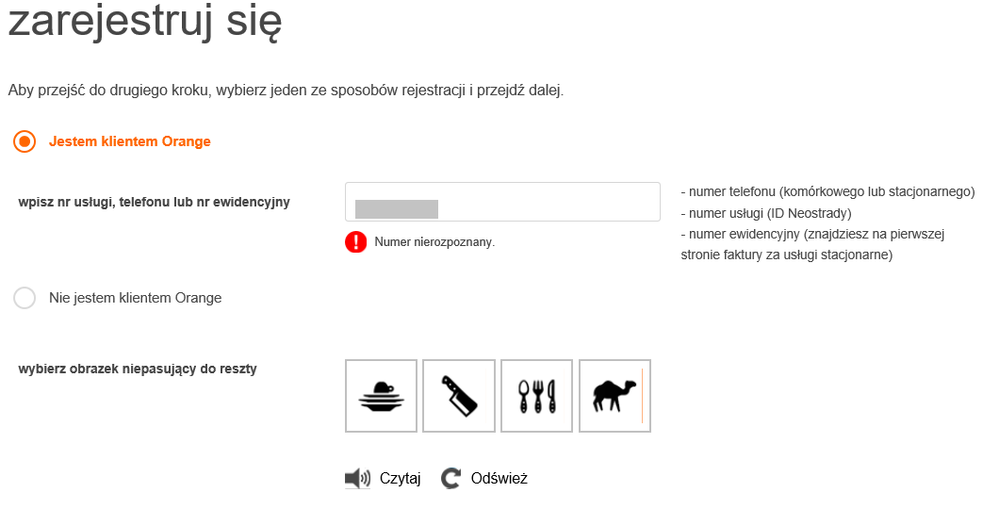Select the camel captcha image
This screenshot has width=999, height=510.
(x=614, y=396)
